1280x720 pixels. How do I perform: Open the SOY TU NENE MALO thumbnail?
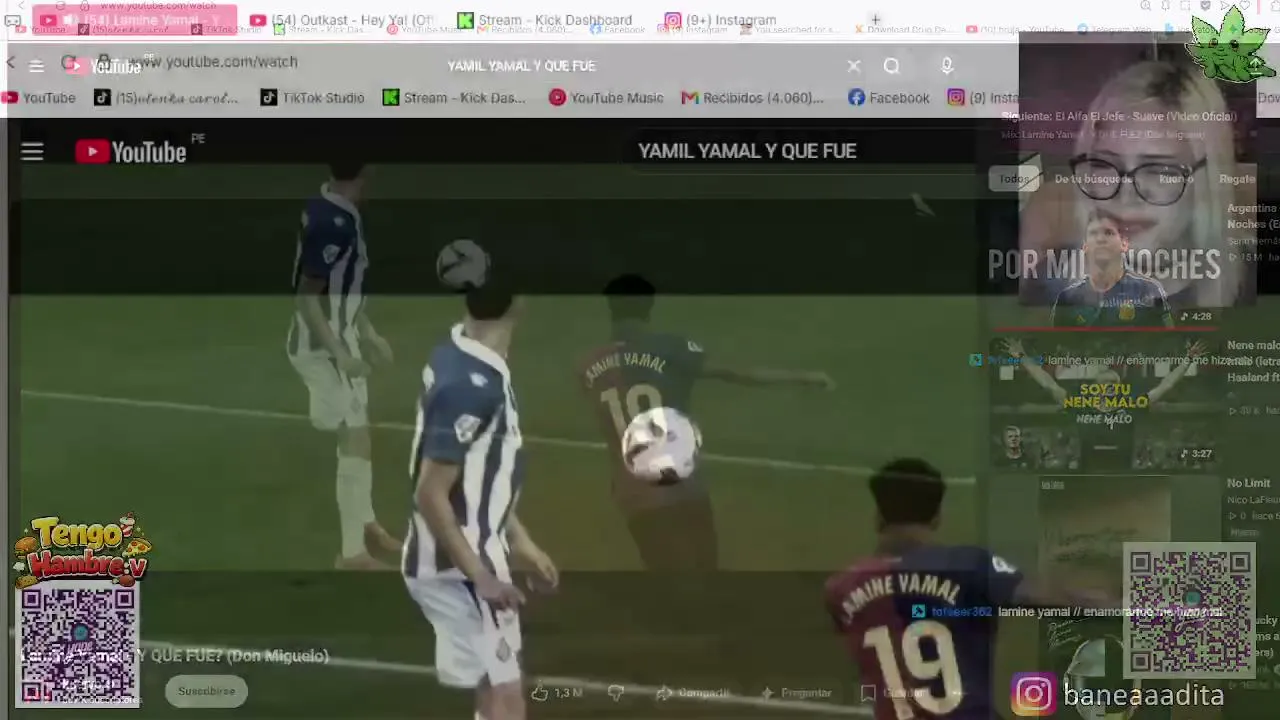[1104, 402]
